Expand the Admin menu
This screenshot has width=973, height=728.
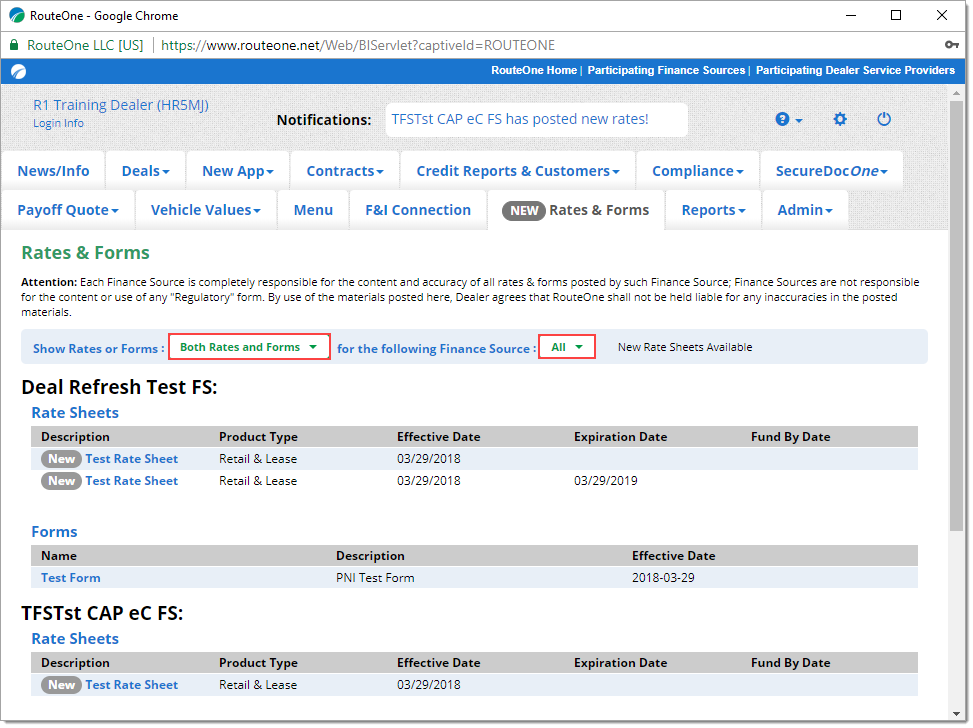click(805, 210)
